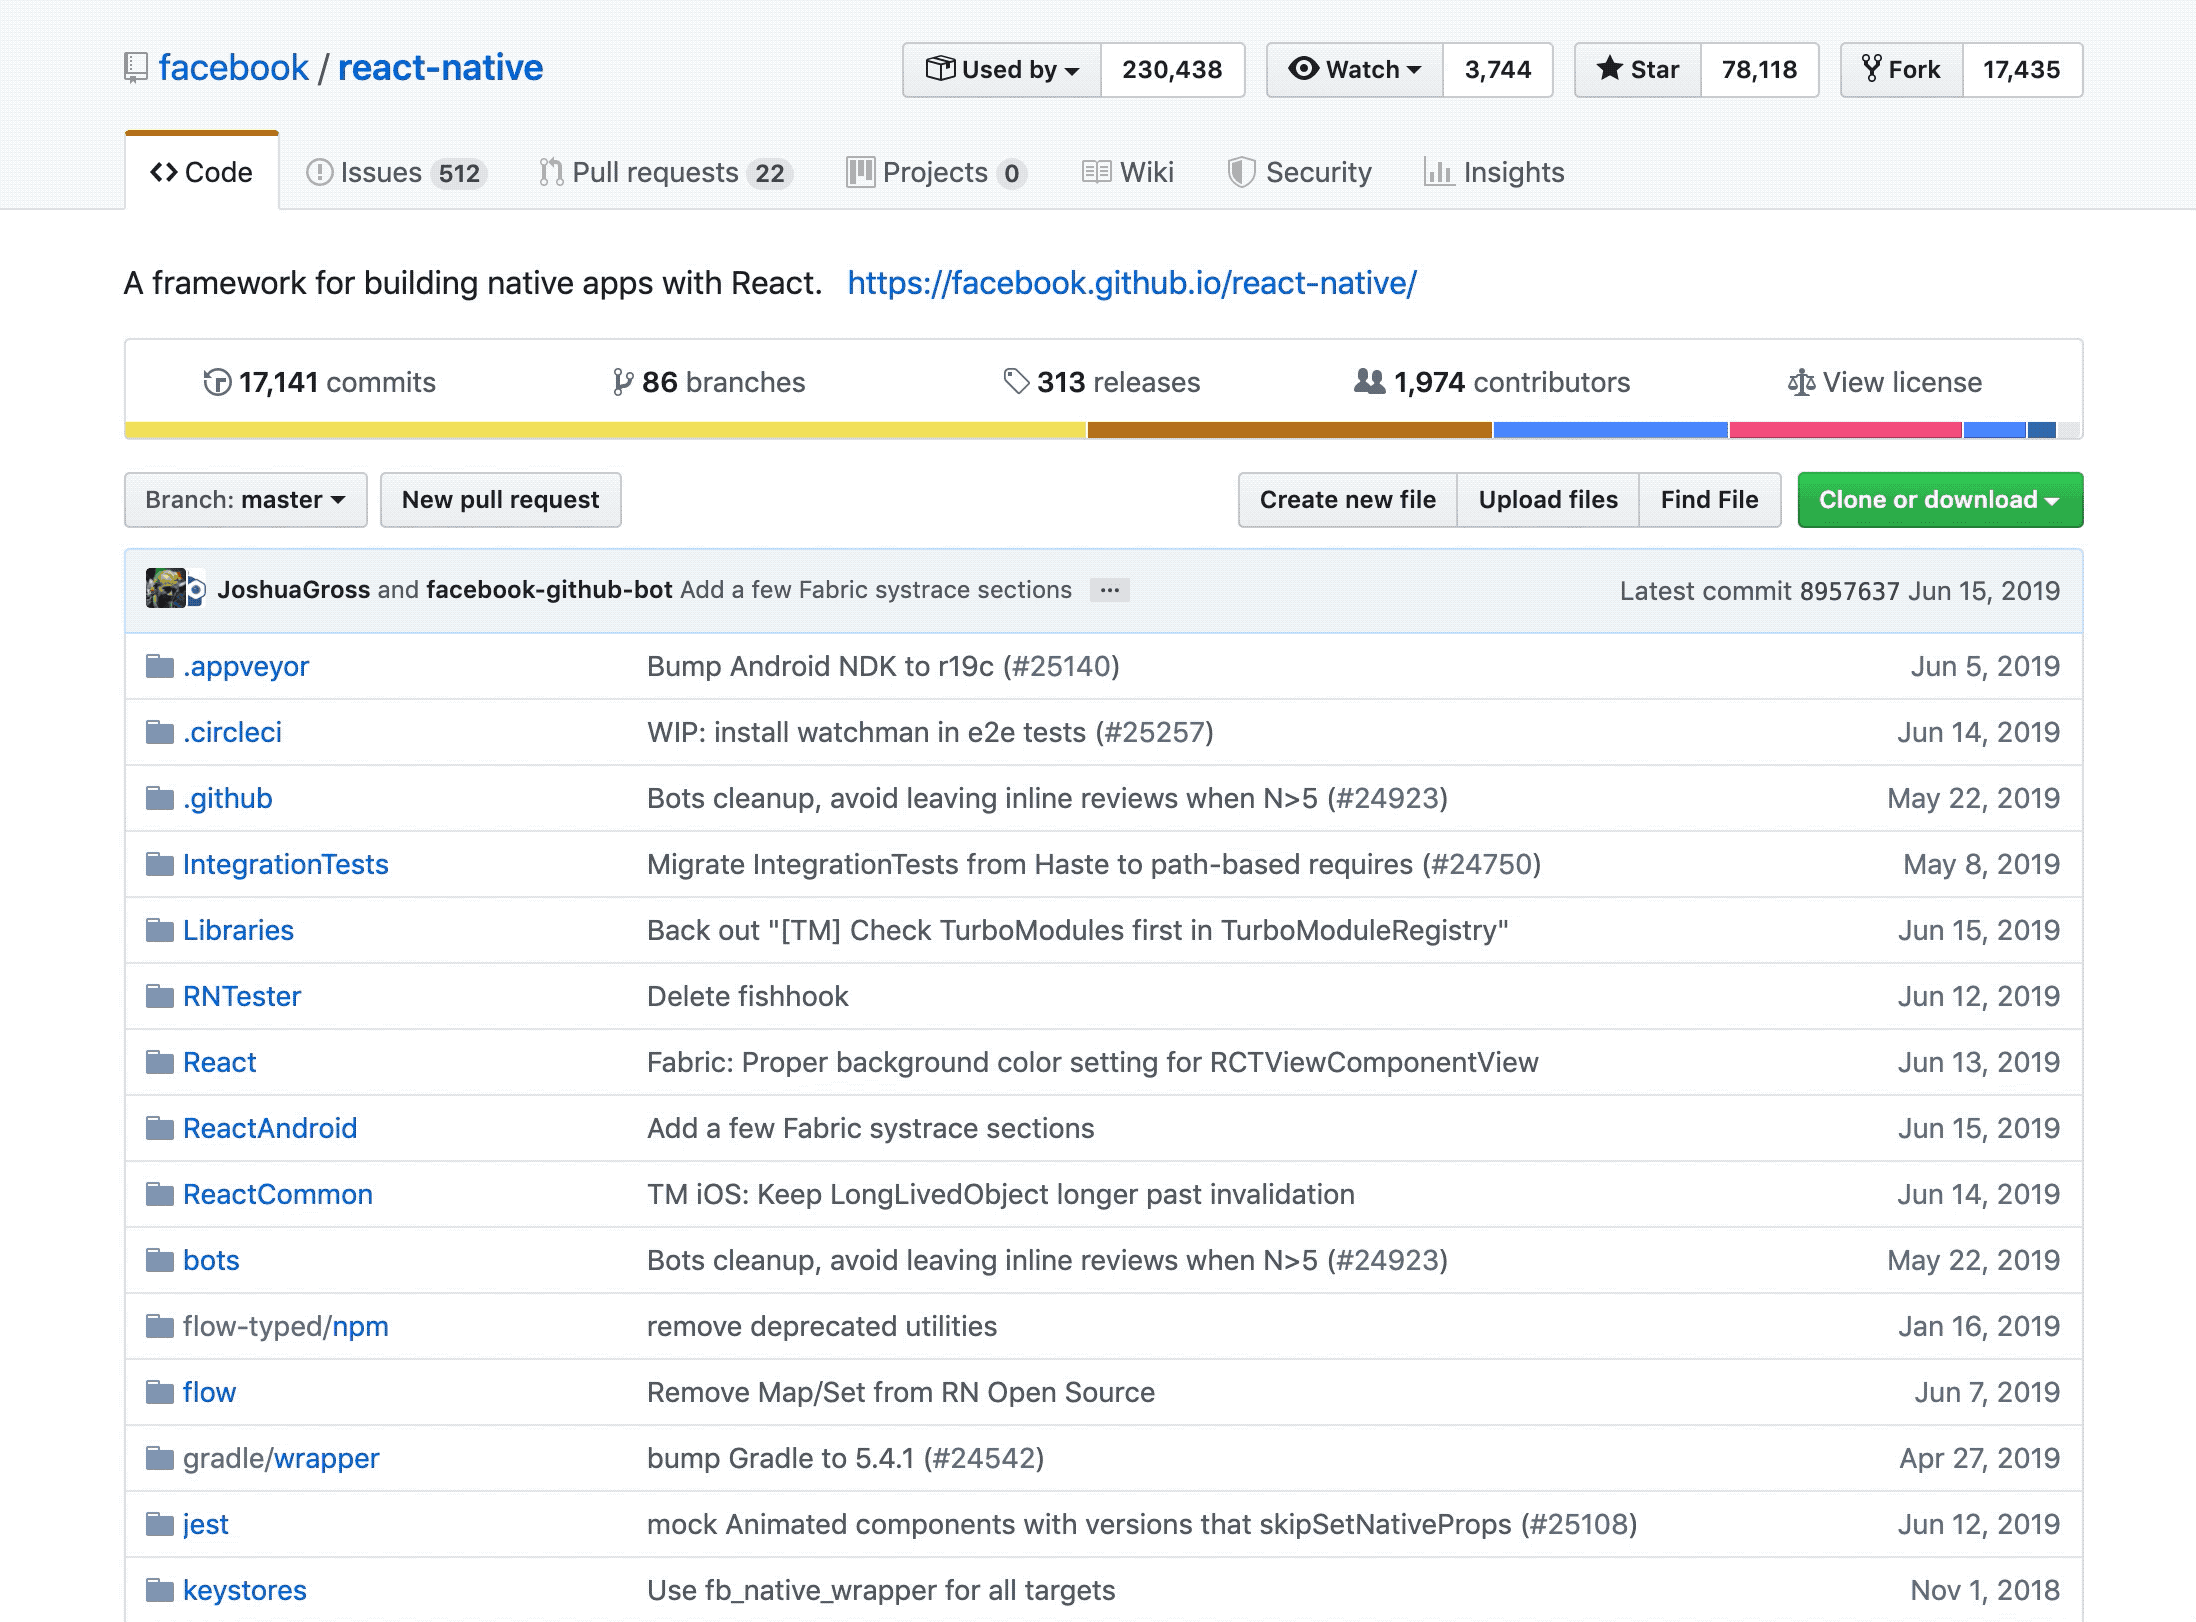This screenshot has width=2196, height=1622.
Task: Click the scale icon beside View license
Action: pos(1803,381)
